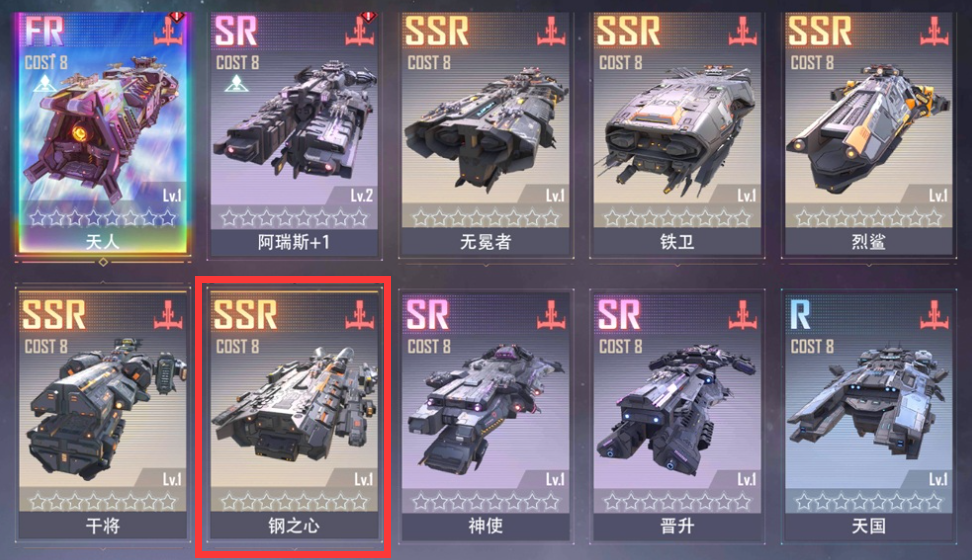This screenshot has width=972, height=560.
Task: Choose the 铁卫 ship card
Action: click(677, 135)
